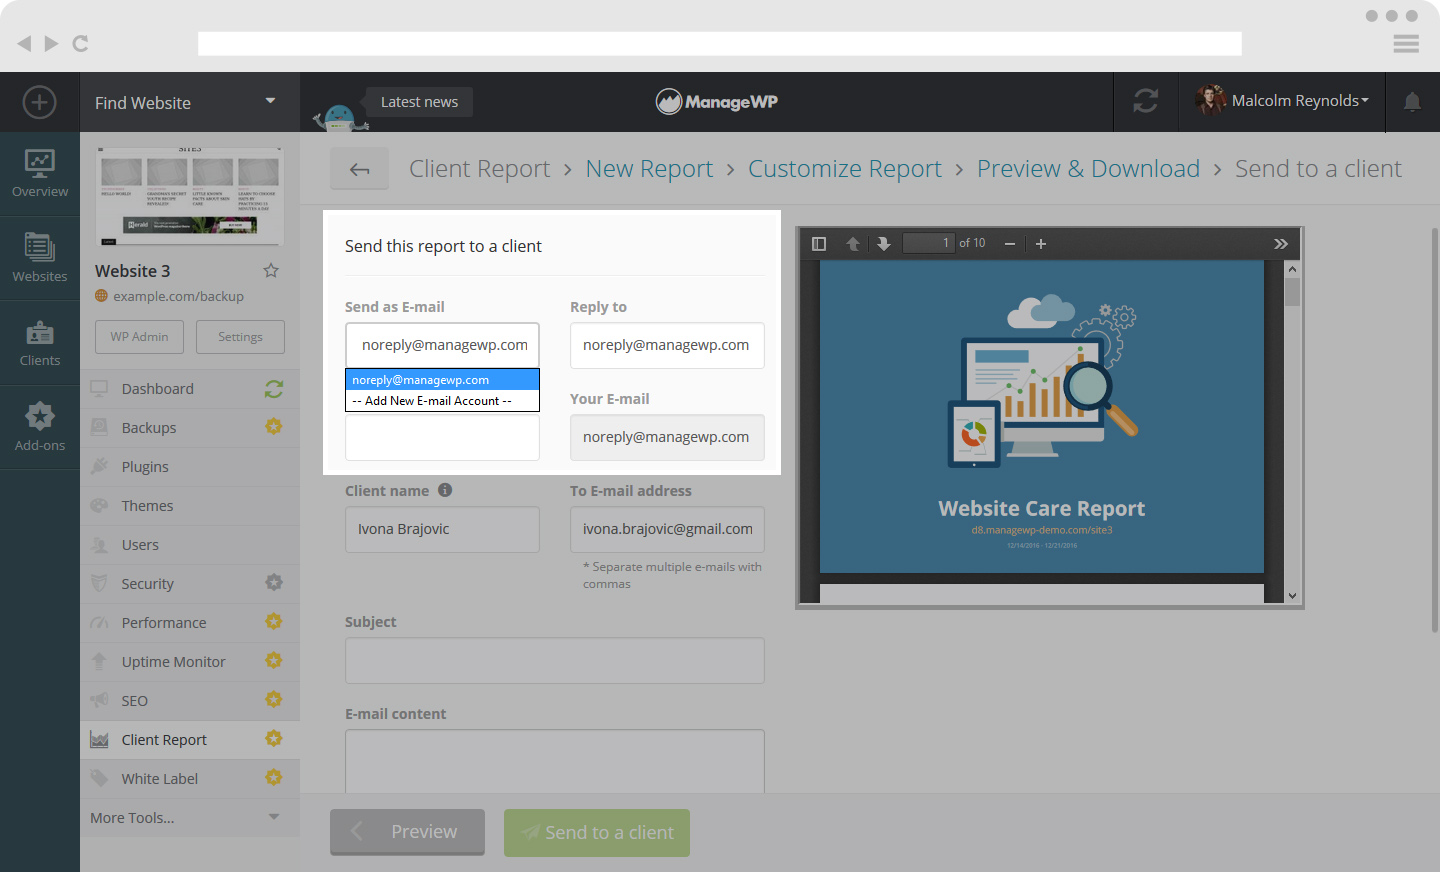Click the browser address bar
This screenshot has width=1440, height=872.
pyautogui.click(x=720, y=44)
